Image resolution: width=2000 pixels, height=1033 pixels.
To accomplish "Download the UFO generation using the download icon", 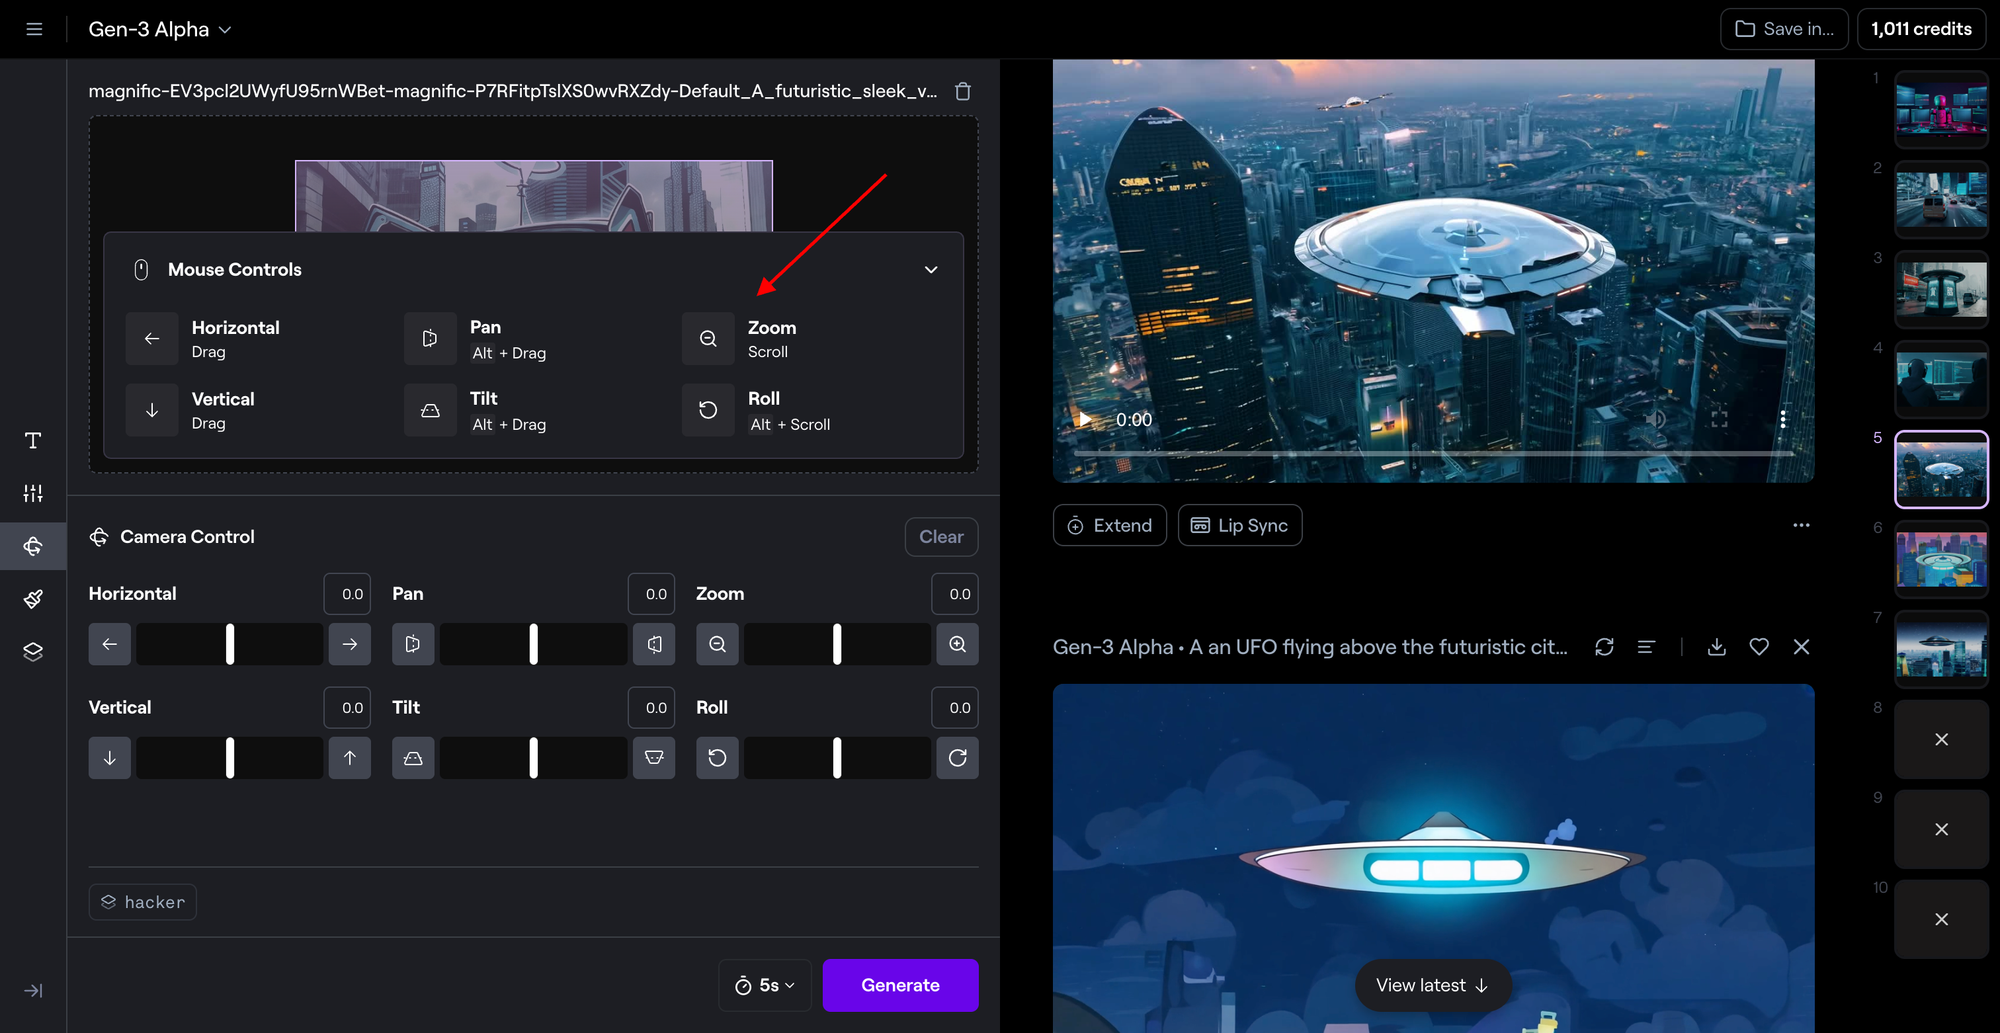I will (1717, 646).
